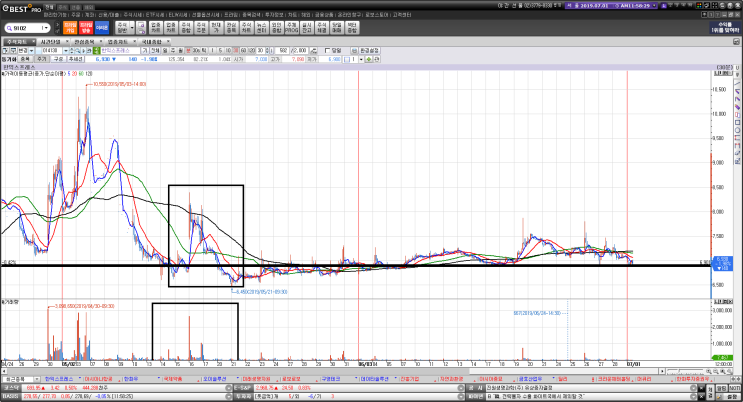Click the NOTI button at bottom right
The width and height of the screenshot is (743, 402).
pyautogui.click(x=735, y=388)
